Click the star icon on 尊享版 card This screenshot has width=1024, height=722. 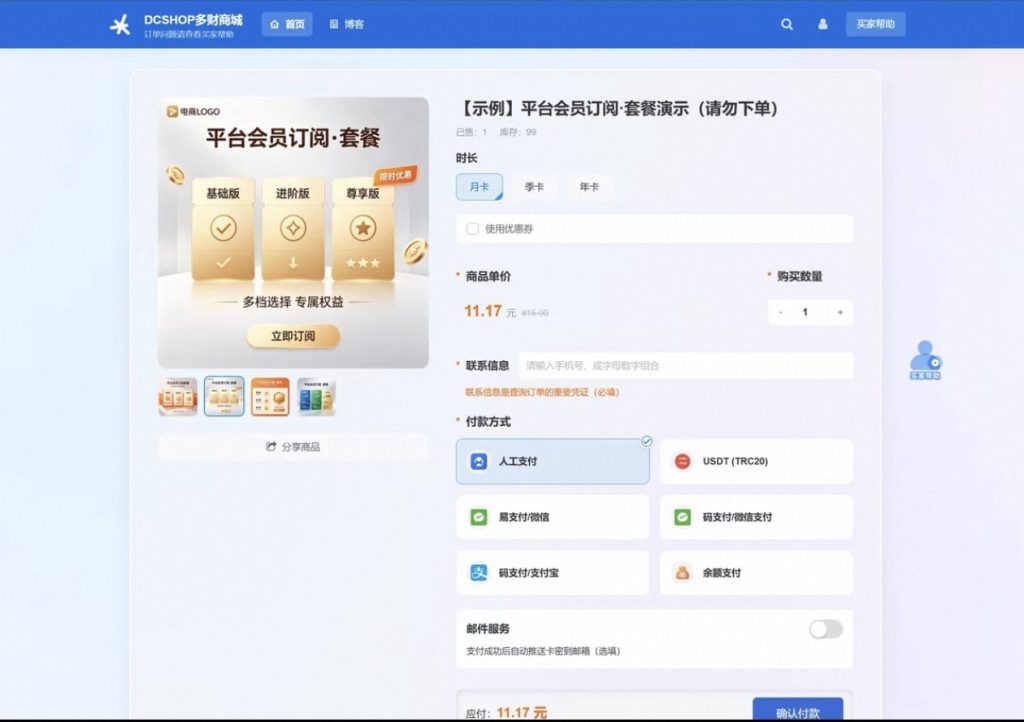click(x=362, y=228)
